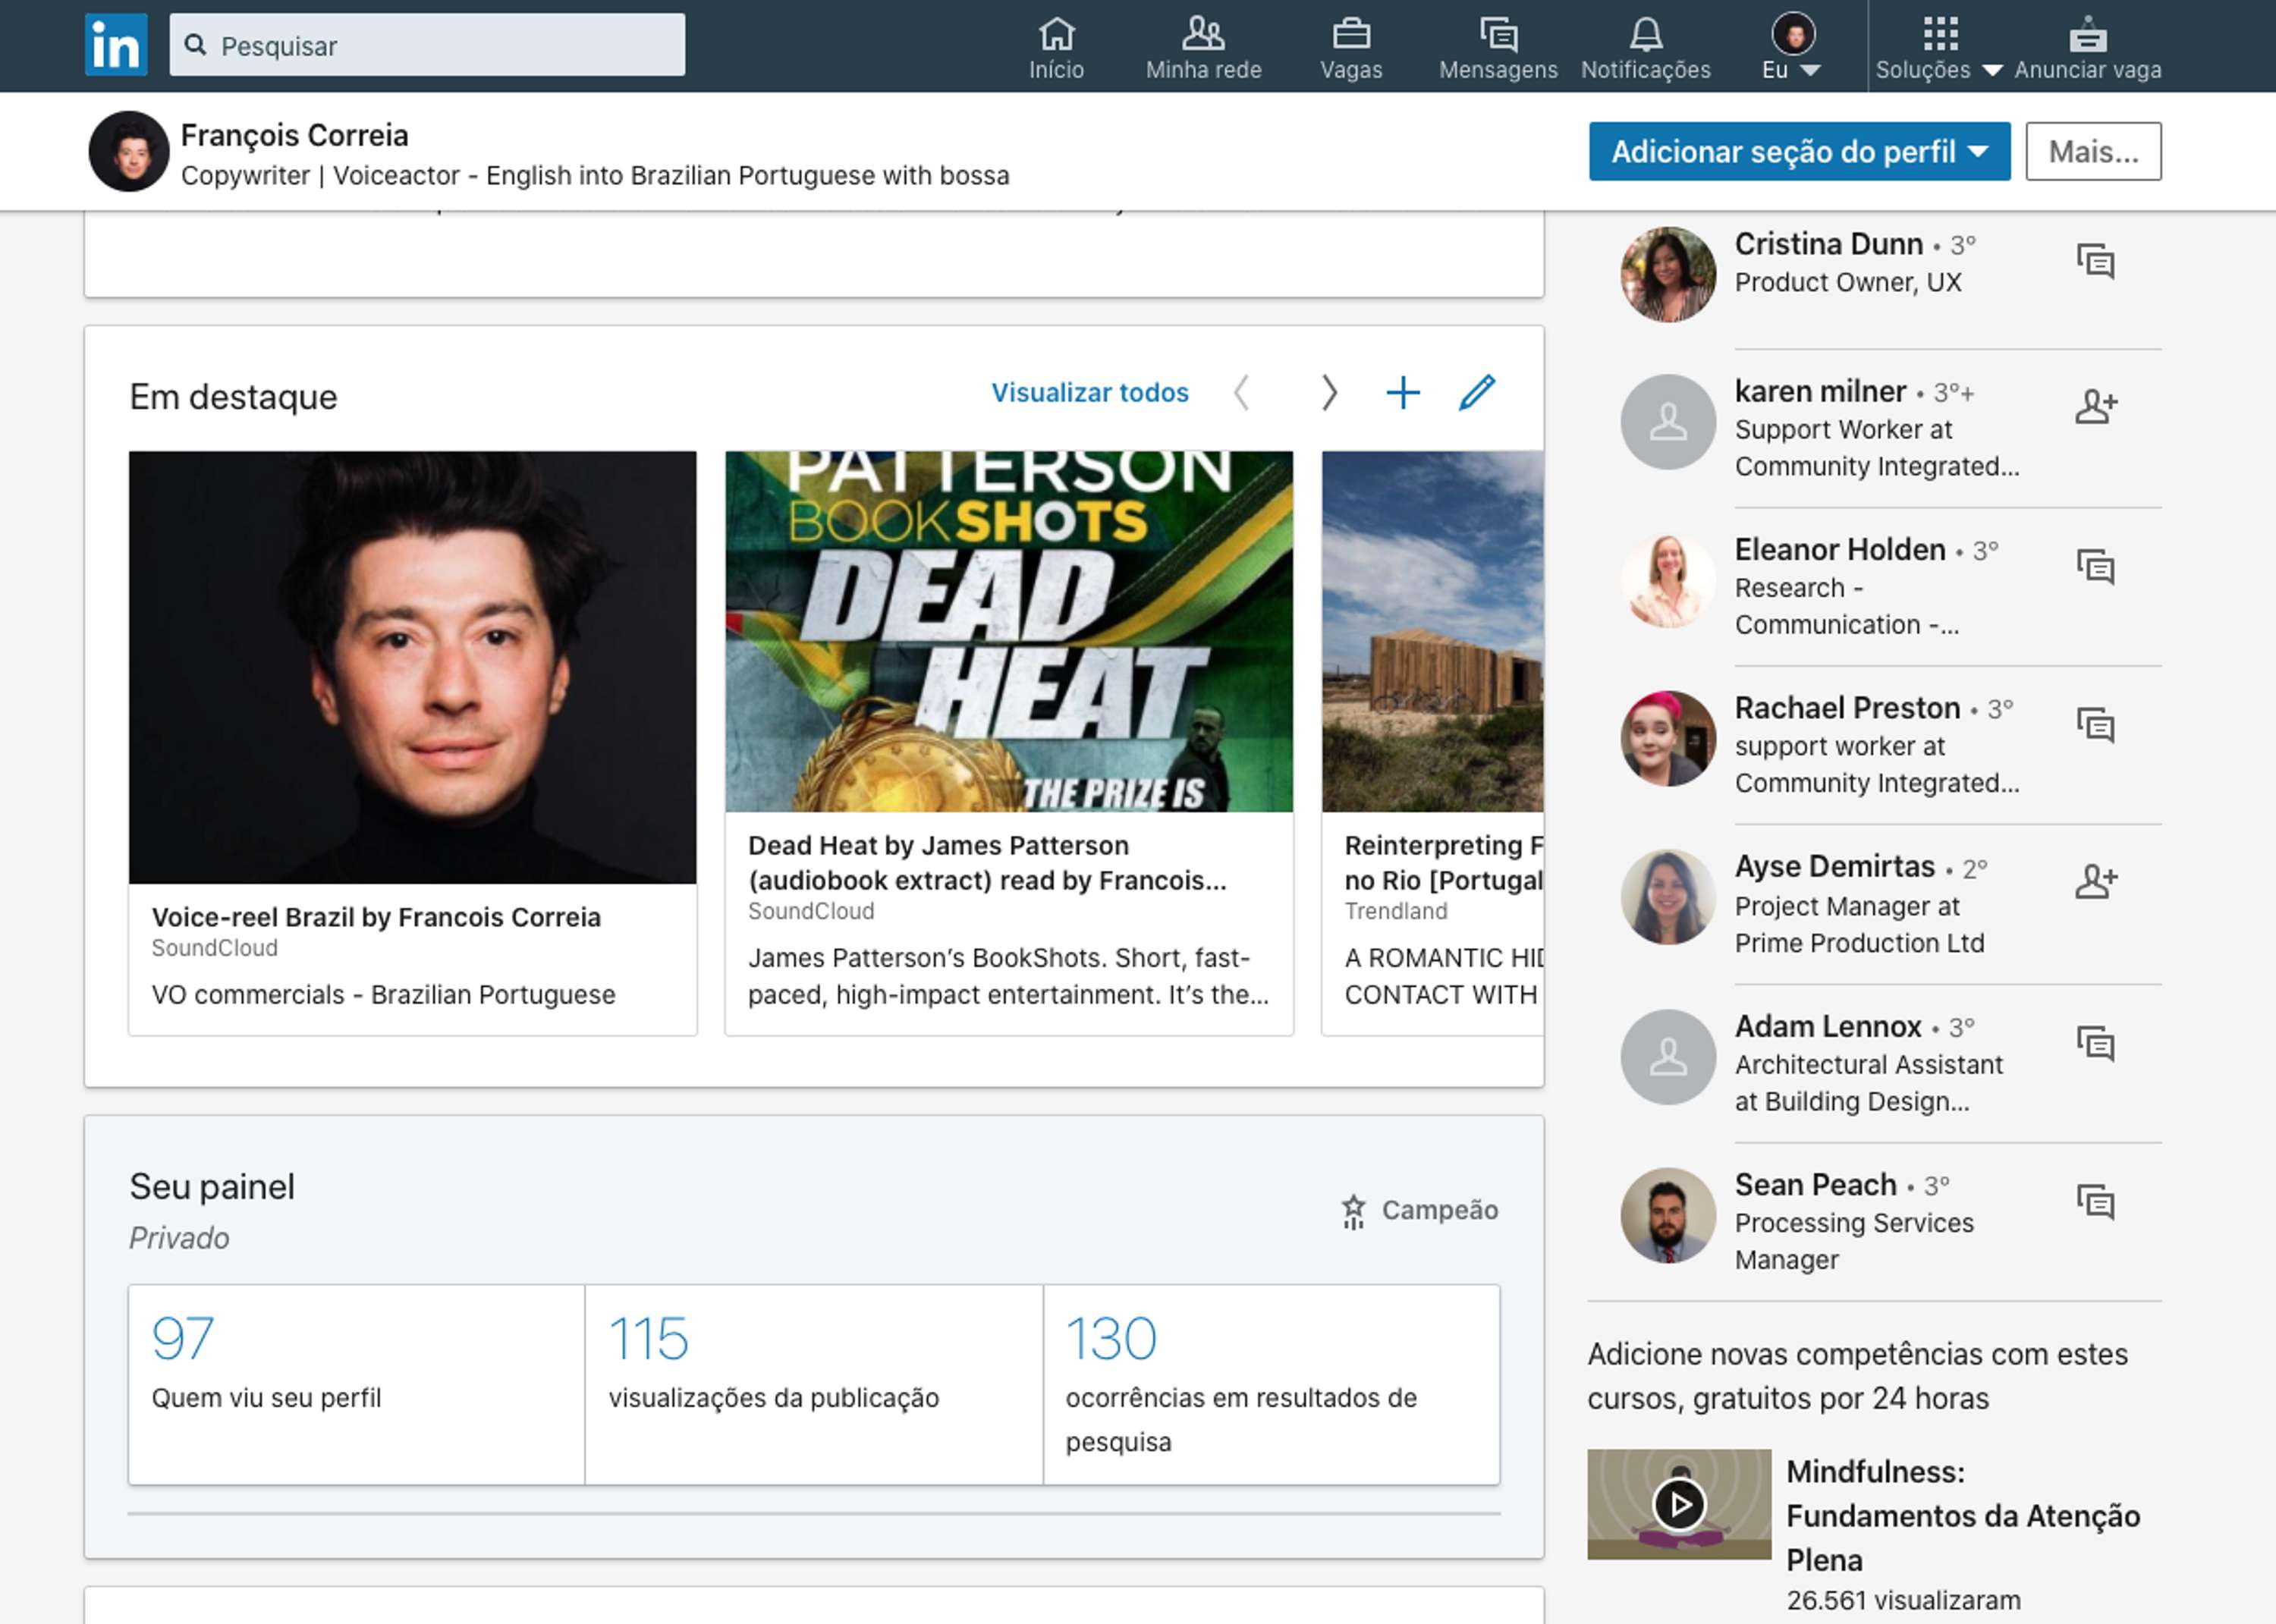The height and width of the screenshot is (1624, 2276).
Task: Open Ayse Demirtas profile name
Action: [x=1835, y=866]
